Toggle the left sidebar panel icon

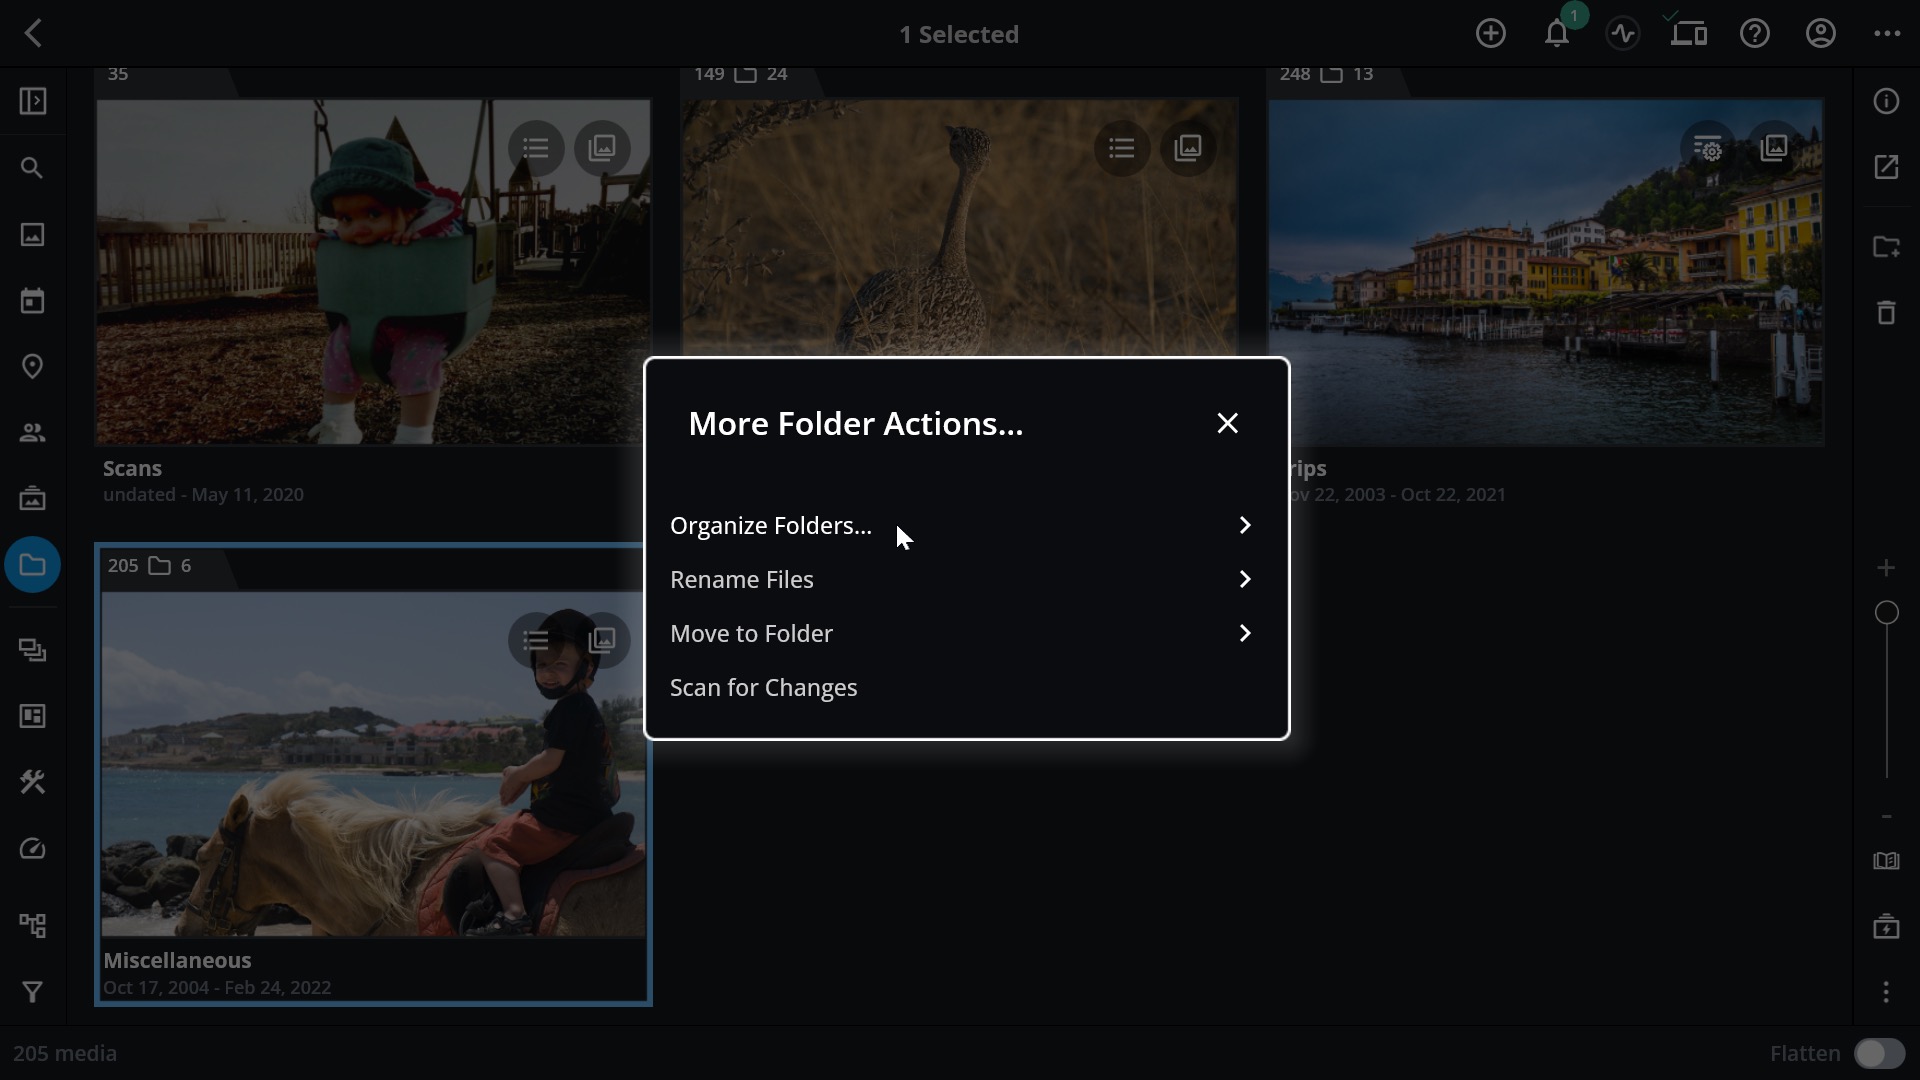pos(33,101)
